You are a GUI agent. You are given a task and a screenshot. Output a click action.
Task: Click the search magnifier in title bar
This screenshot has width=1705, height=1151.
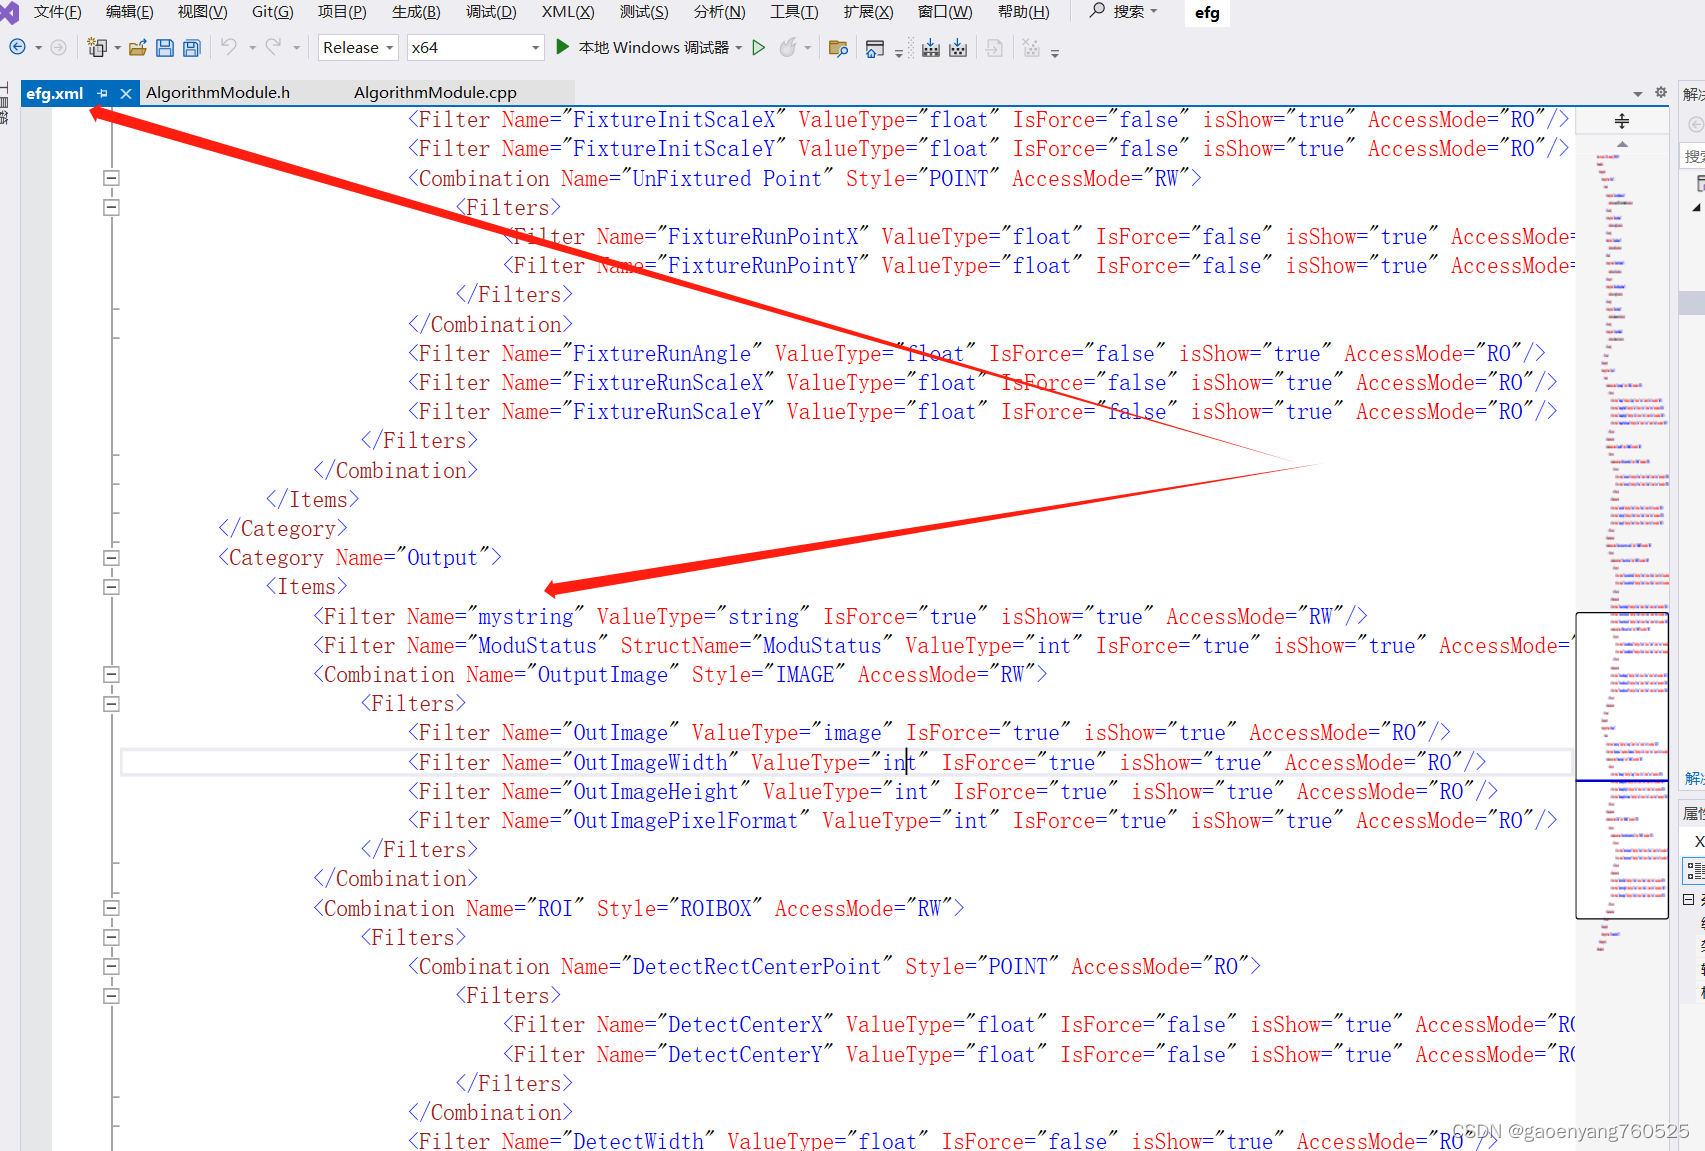point(1097,11)
